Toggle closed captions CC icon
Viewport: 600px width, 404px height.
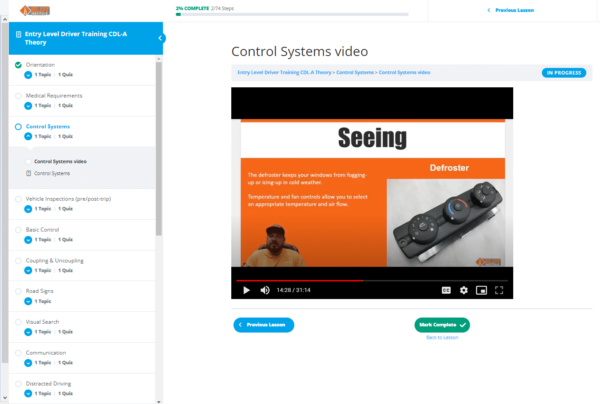coord(446,290)
